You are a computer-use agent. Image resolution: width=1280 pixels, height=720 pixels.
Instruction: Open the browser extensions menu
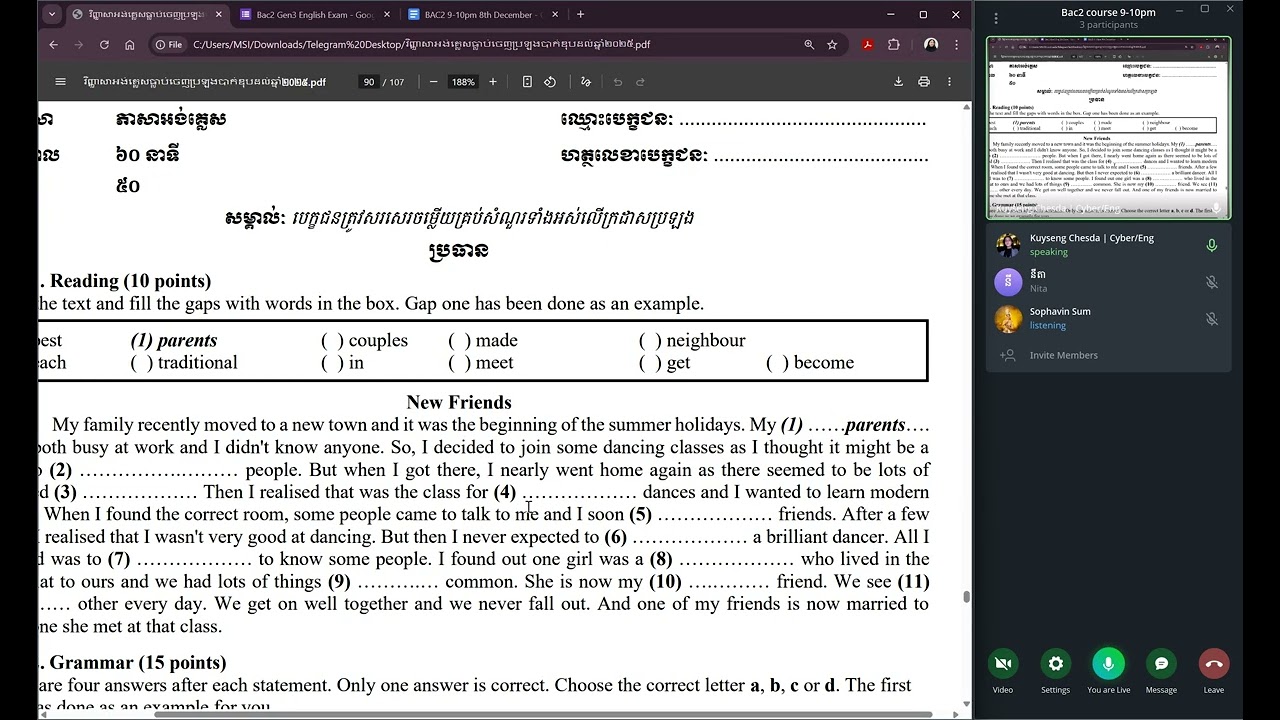tap(894, 45)
